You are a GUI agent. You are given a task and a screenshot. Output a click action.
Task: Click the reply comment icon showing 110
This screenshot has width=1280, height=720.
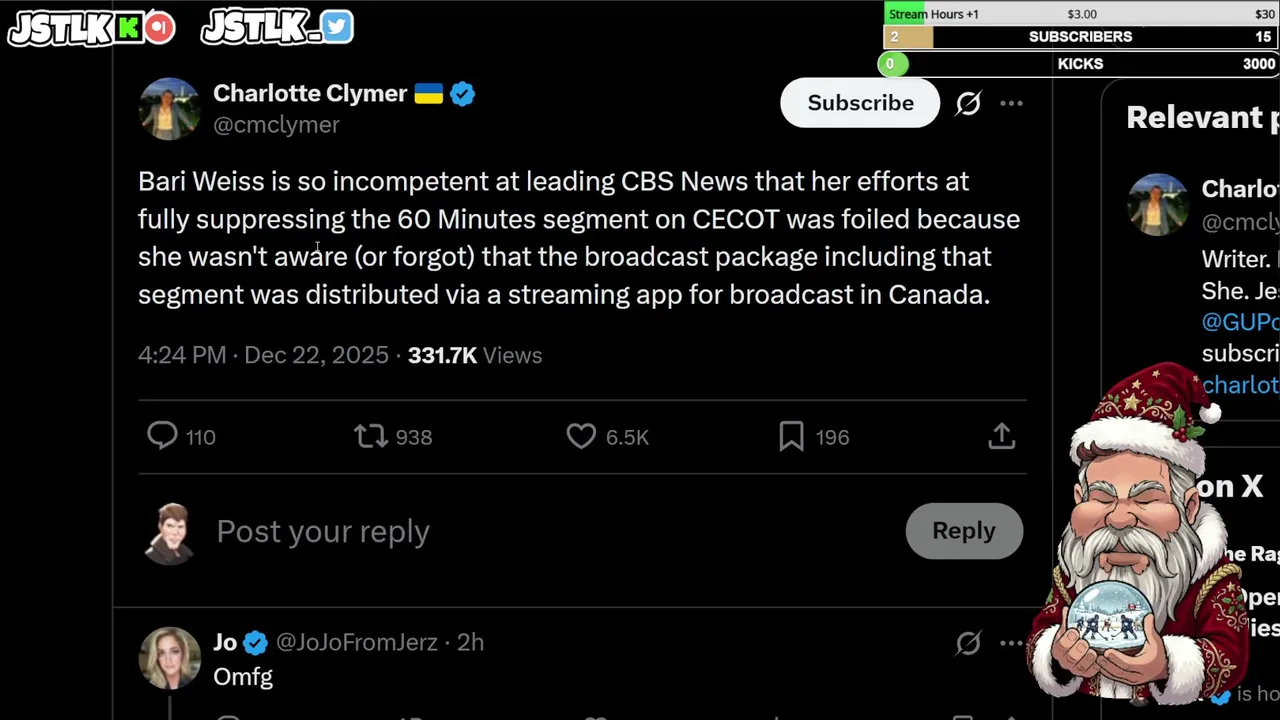(x=162, y=436)
